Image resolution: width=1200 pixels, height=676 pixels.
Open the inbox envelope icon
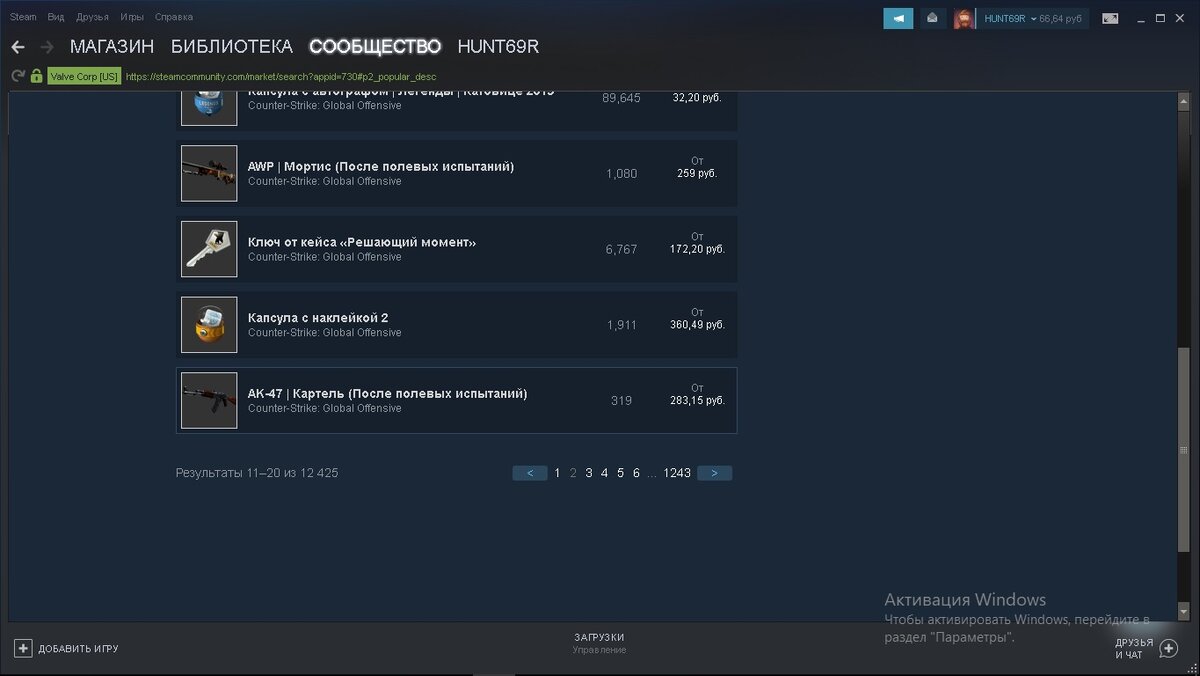pyautogui.click(x=932, y=18)
